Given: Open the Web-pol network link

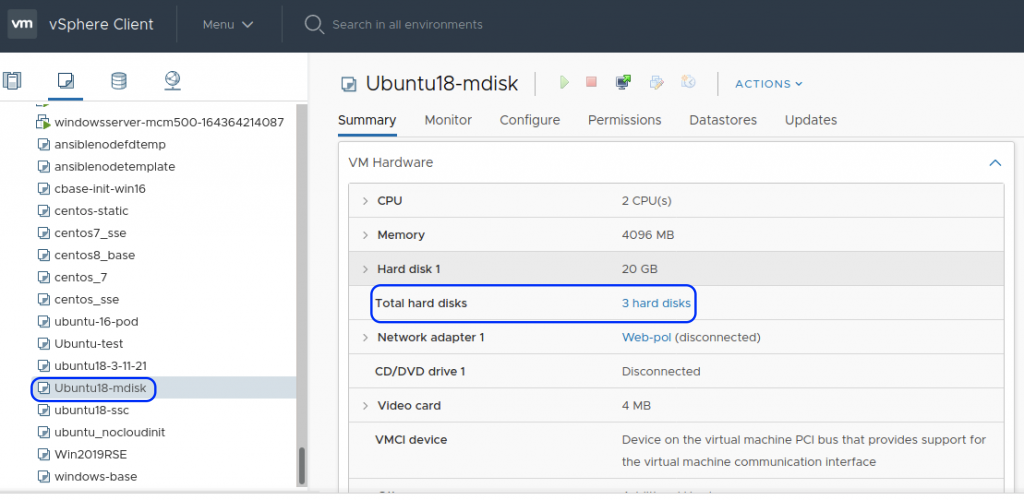Looking at the screenshot, I should pyautogui.click(x=646, y=337).
